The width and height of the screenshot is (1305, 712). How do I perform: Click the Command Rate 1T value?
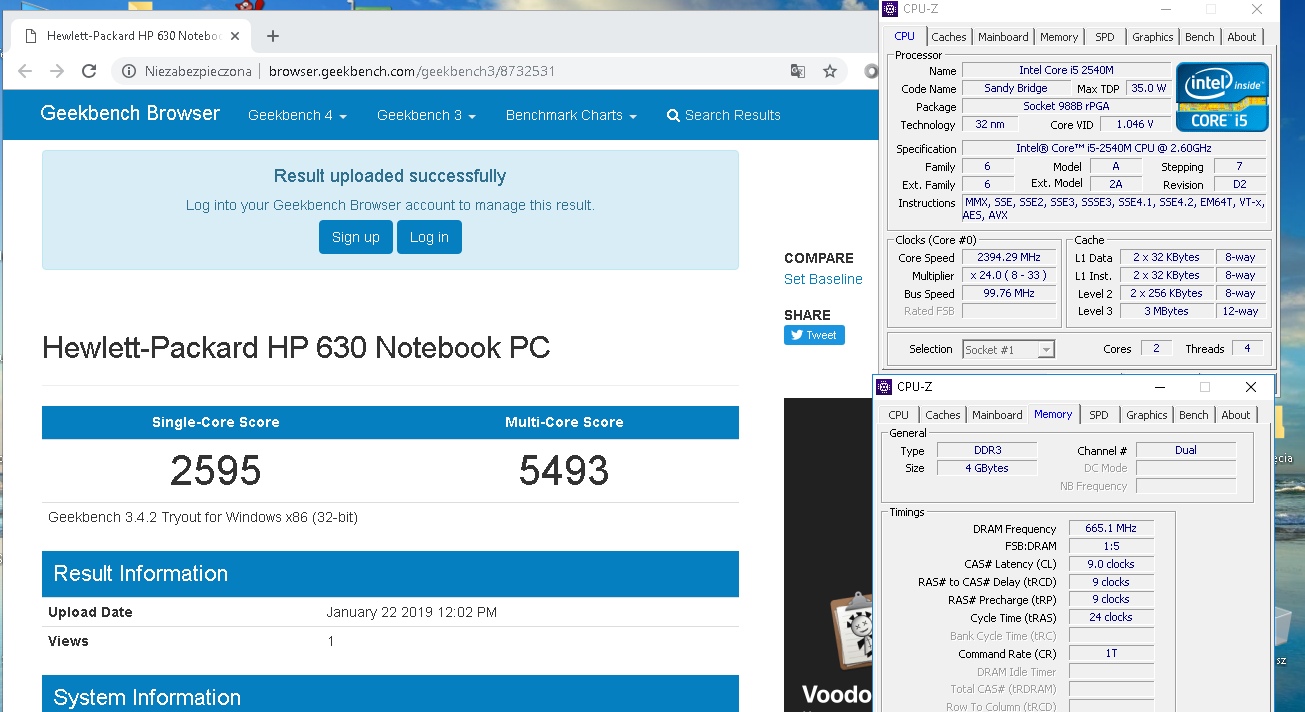click(1111, 654)
